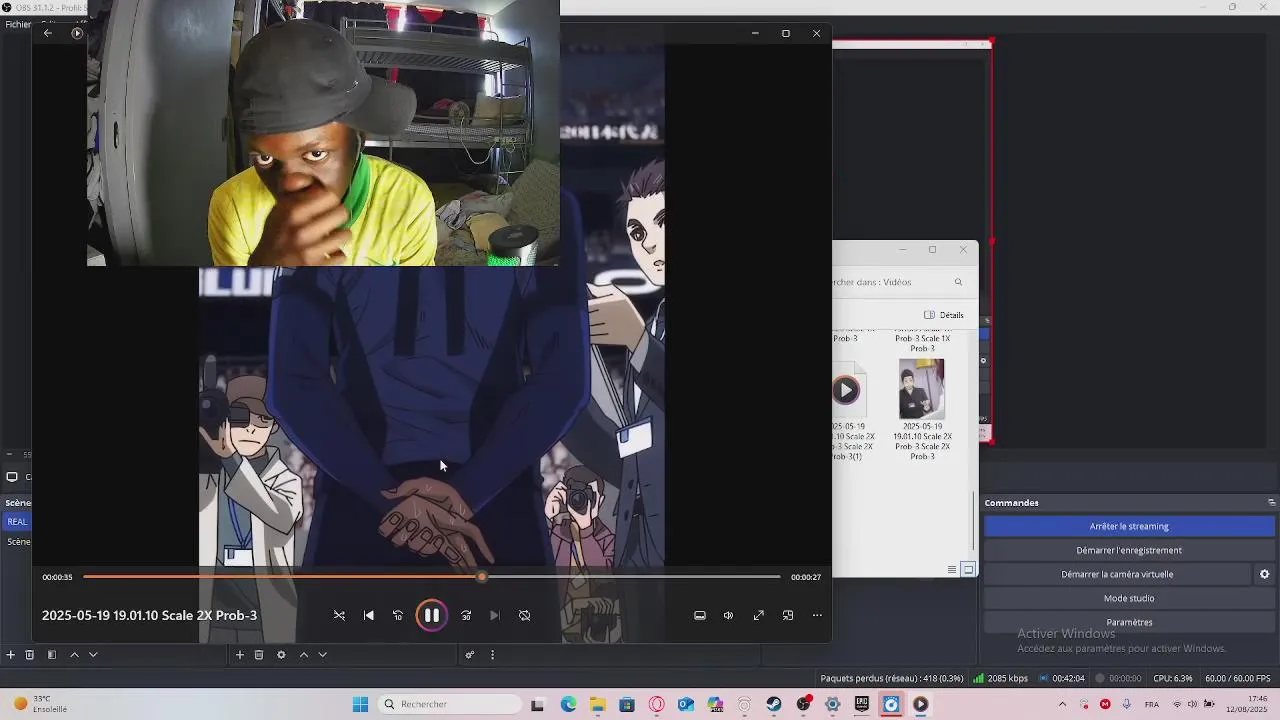Move the OBS source up

pyautogui.click(x=304, y=655)
